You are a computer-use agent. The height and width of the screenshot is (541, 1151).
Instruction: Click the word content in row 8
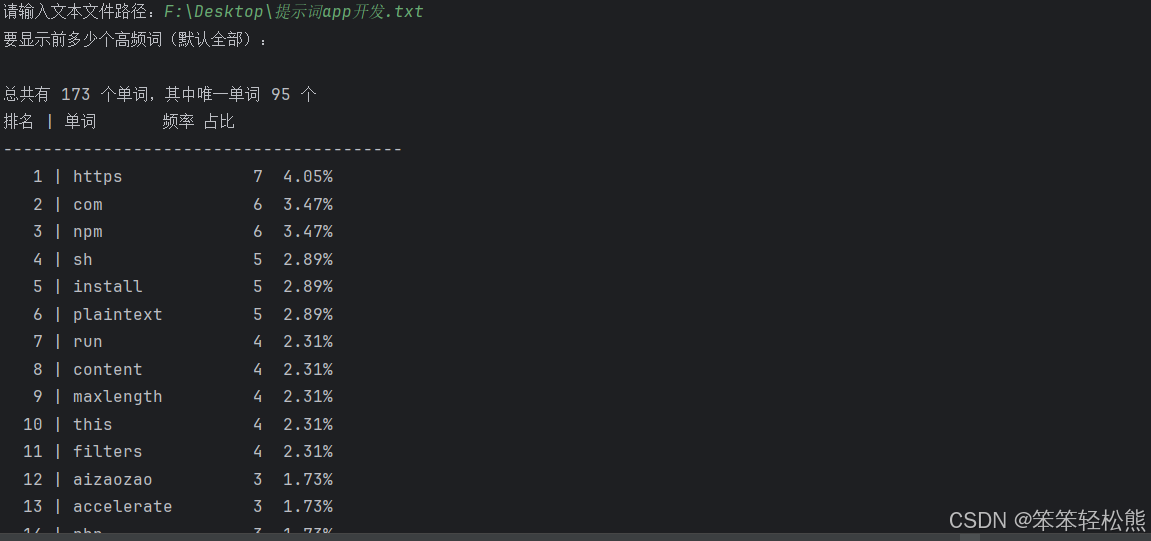point(108,369)
